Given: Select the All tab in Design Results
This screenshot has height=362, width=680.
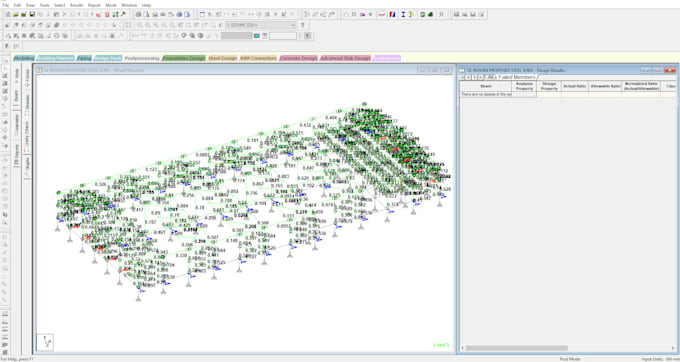Looking at the screenshot, I should click(x=490, y=77).
